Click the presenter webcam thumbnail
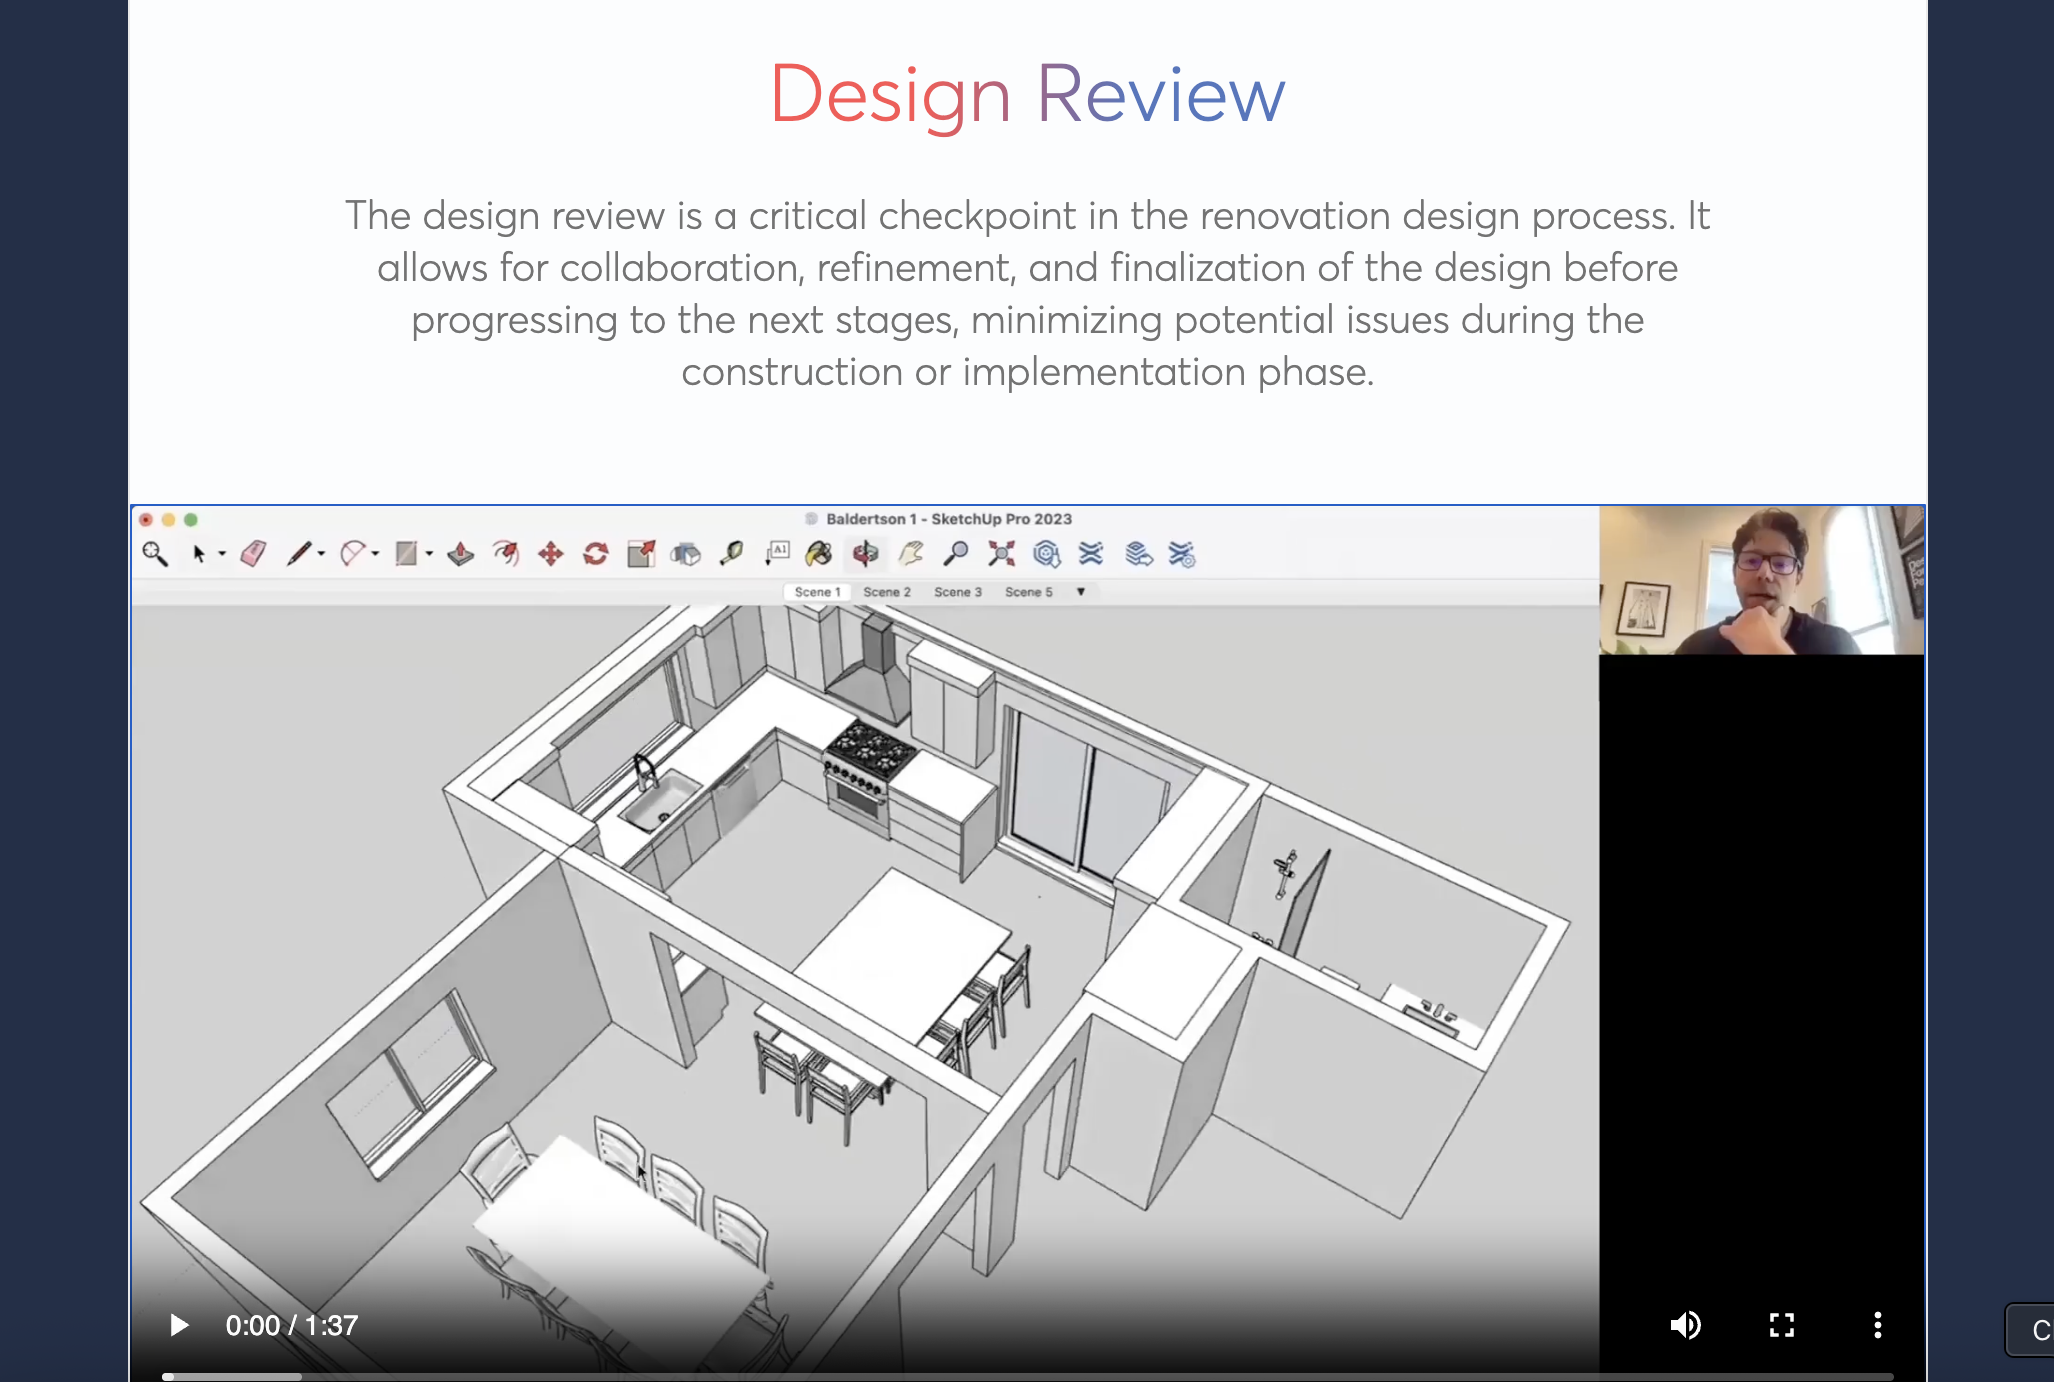2054x1382 pixels. pos(1761,581)
